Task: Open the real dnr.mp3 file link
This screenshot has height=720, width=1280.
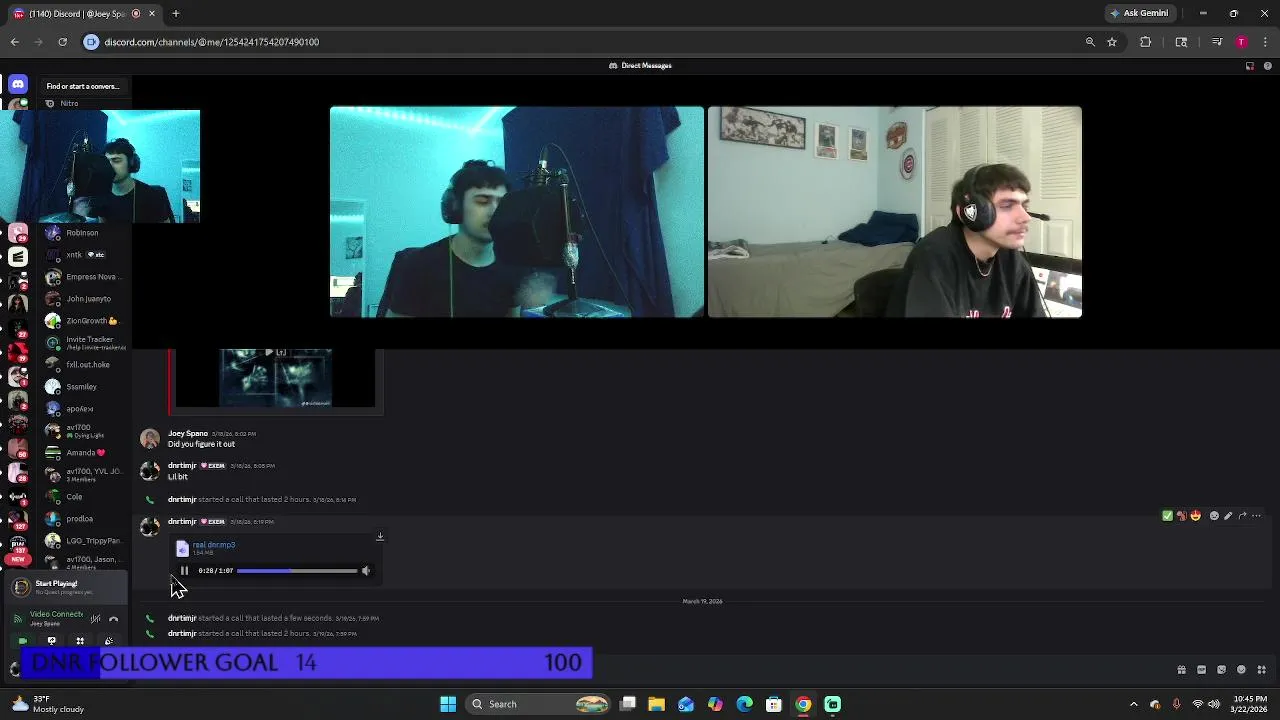Action: click(214, 545)
